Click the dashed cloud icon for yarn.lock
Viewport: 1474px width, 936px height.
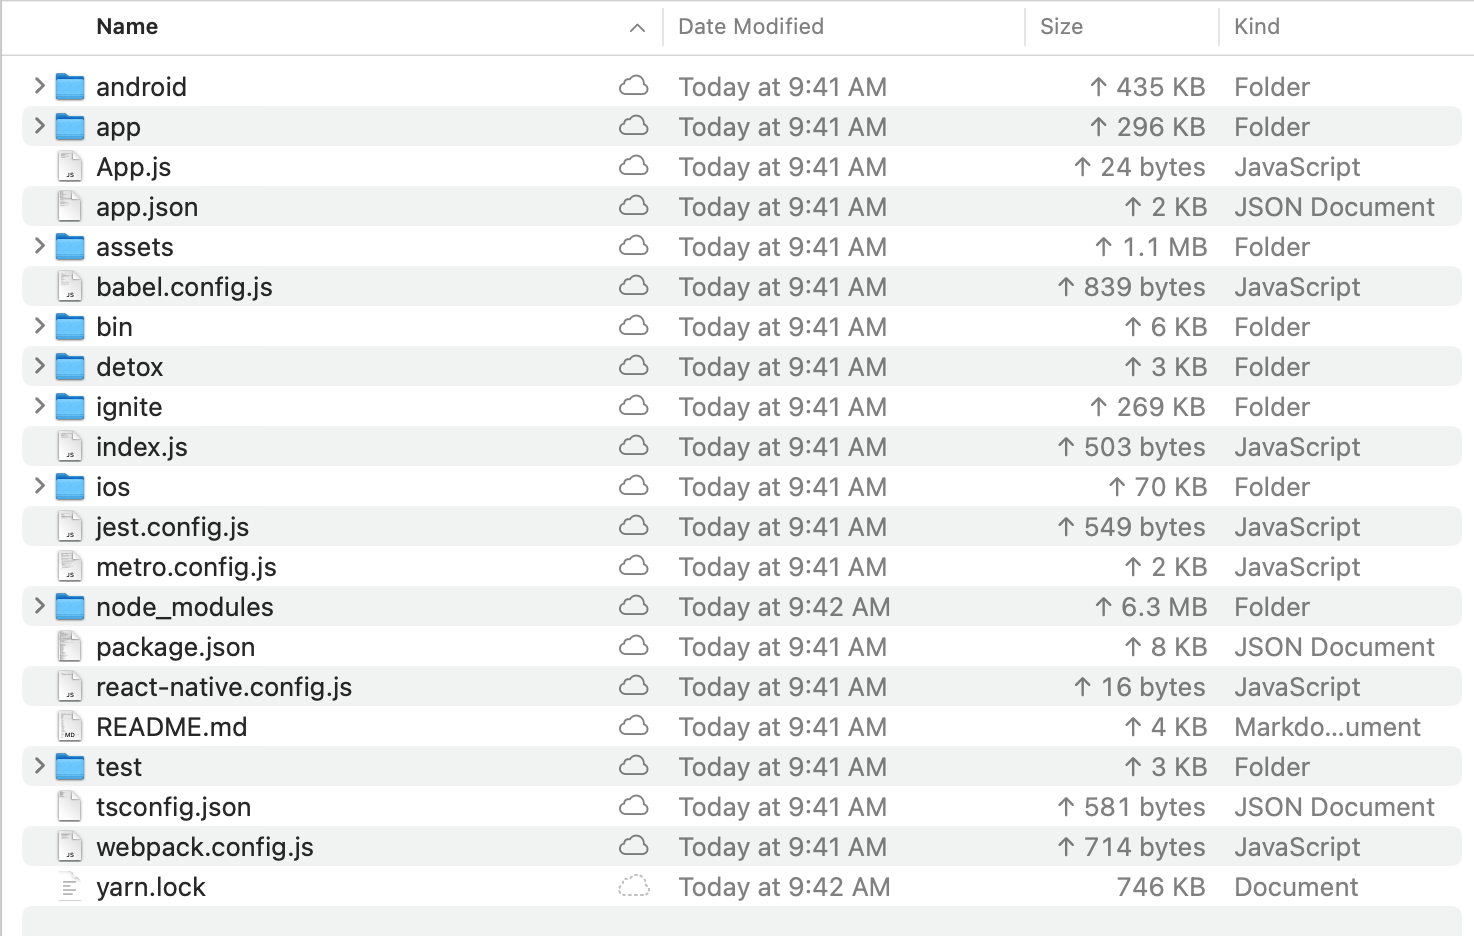point(634,886)
